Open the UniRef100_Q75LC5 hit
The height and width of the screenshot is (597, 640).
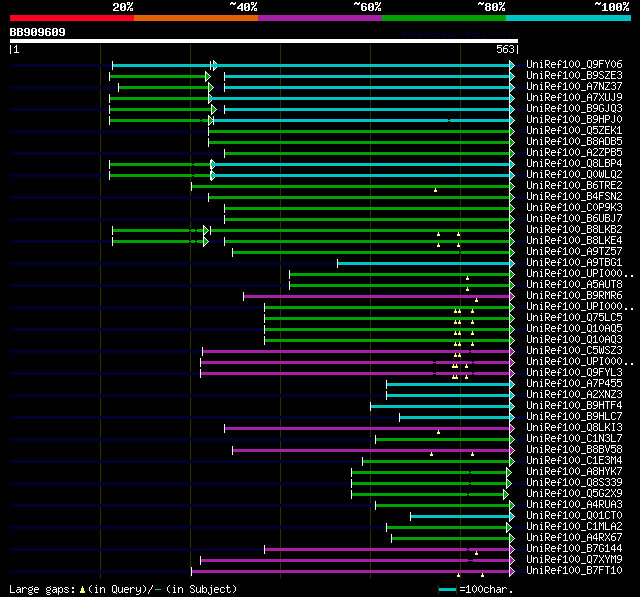[574, 318]
